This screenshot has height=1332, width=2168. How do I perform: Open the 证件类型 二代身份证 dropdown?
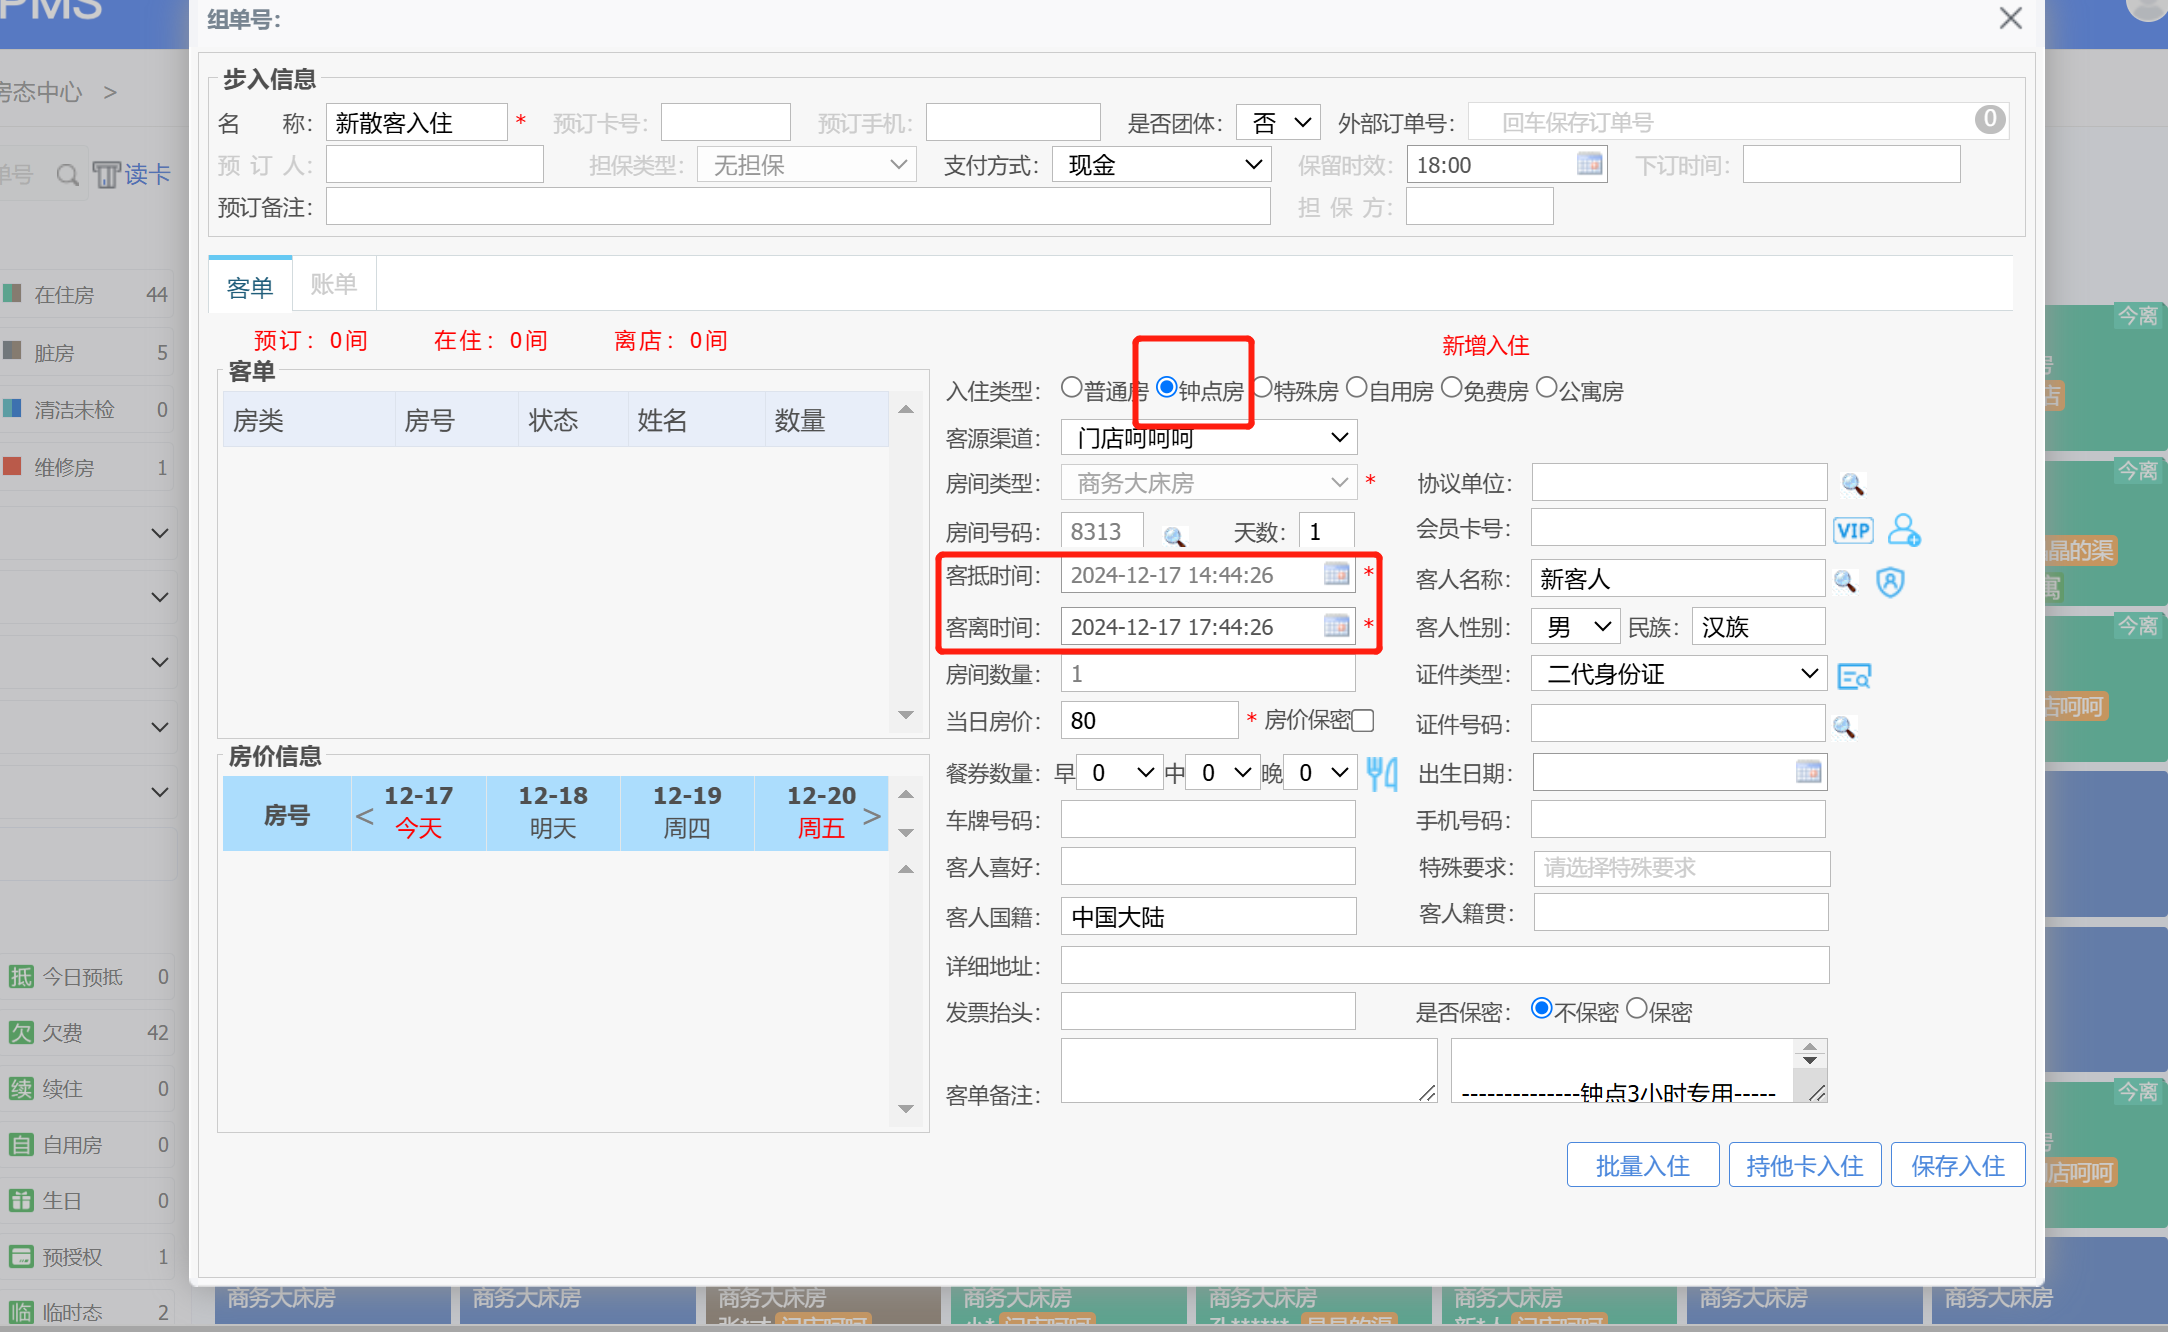tap(1679, 674)
